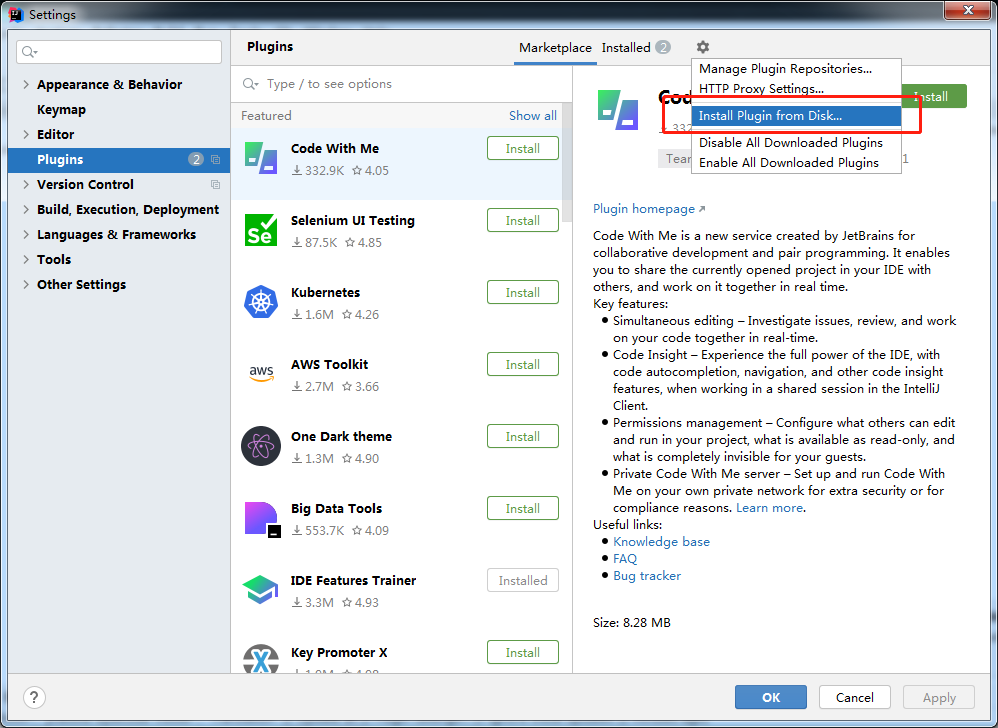Click the Key Promoter X plugin icon

click(261, 659)
